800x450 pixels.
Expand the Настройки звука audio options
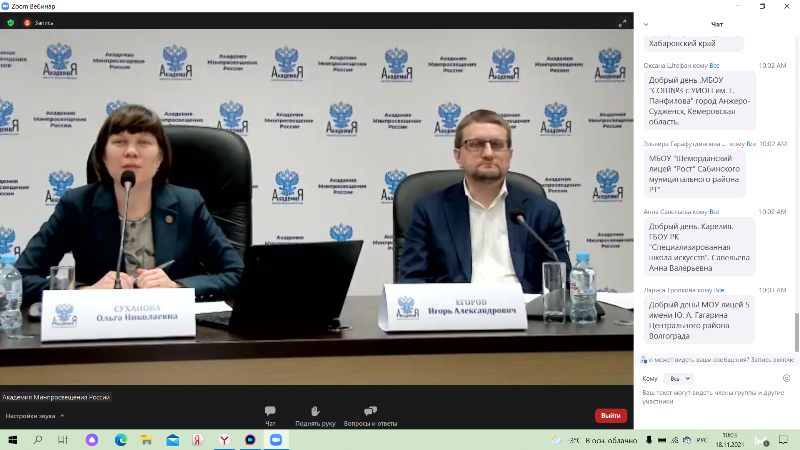click(61, 415)
